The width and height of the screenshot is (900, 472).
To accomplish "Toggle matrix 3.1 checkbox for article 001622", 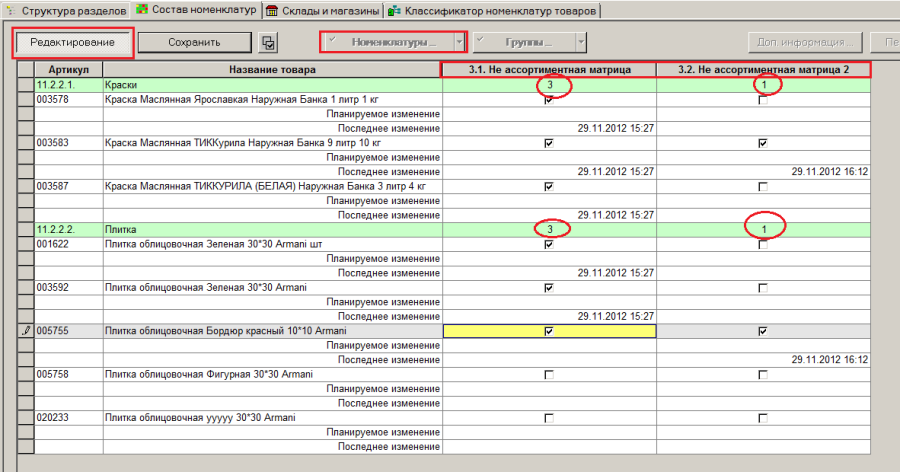I will point(549,245).
